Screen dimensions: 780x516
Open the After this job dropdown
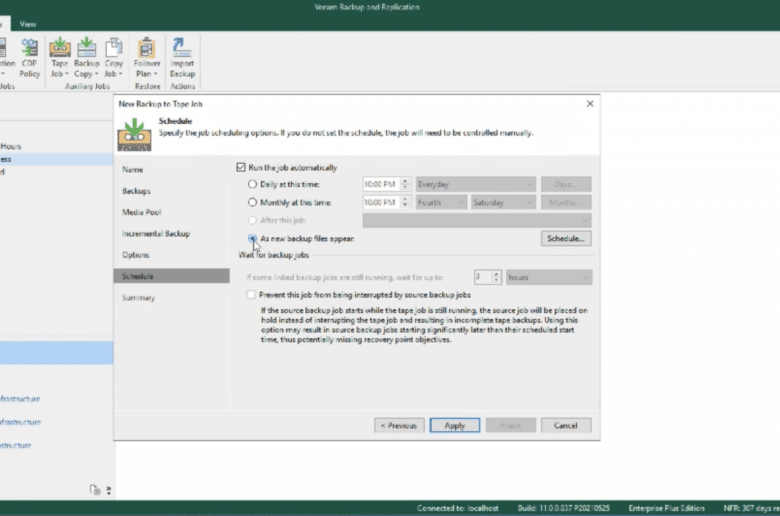coord(477,220)
